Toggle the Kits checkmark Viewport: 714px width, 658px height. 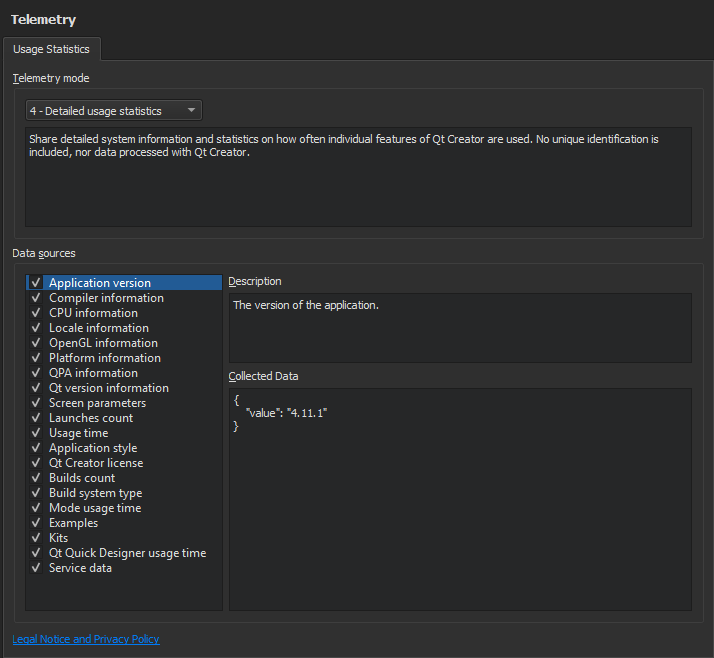(x=35, y=538)
